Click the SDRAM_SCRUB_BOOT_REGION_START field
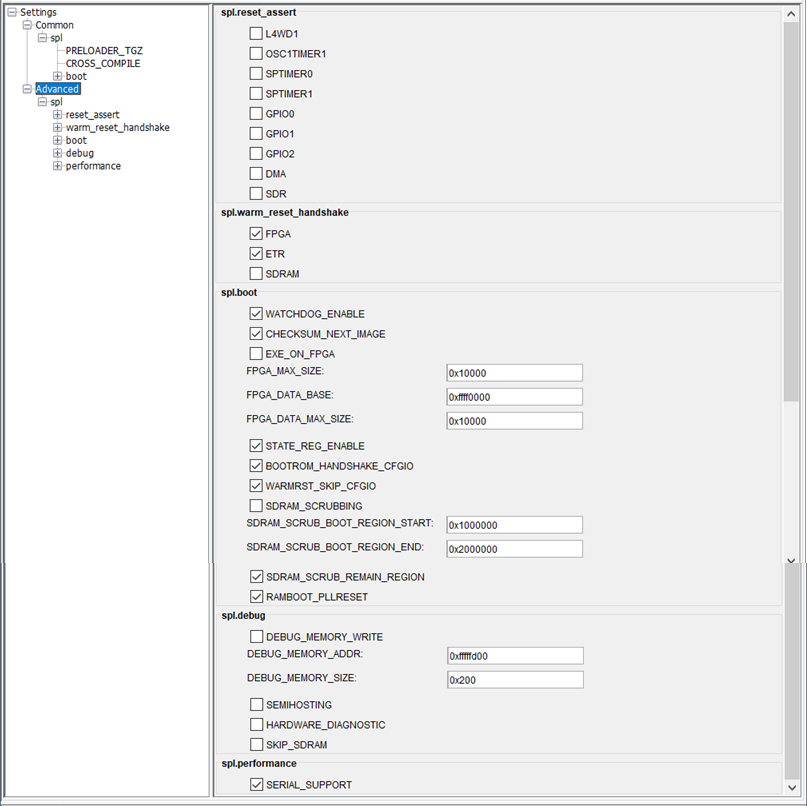Screen dimensions: 807x806 pos(514,525)
